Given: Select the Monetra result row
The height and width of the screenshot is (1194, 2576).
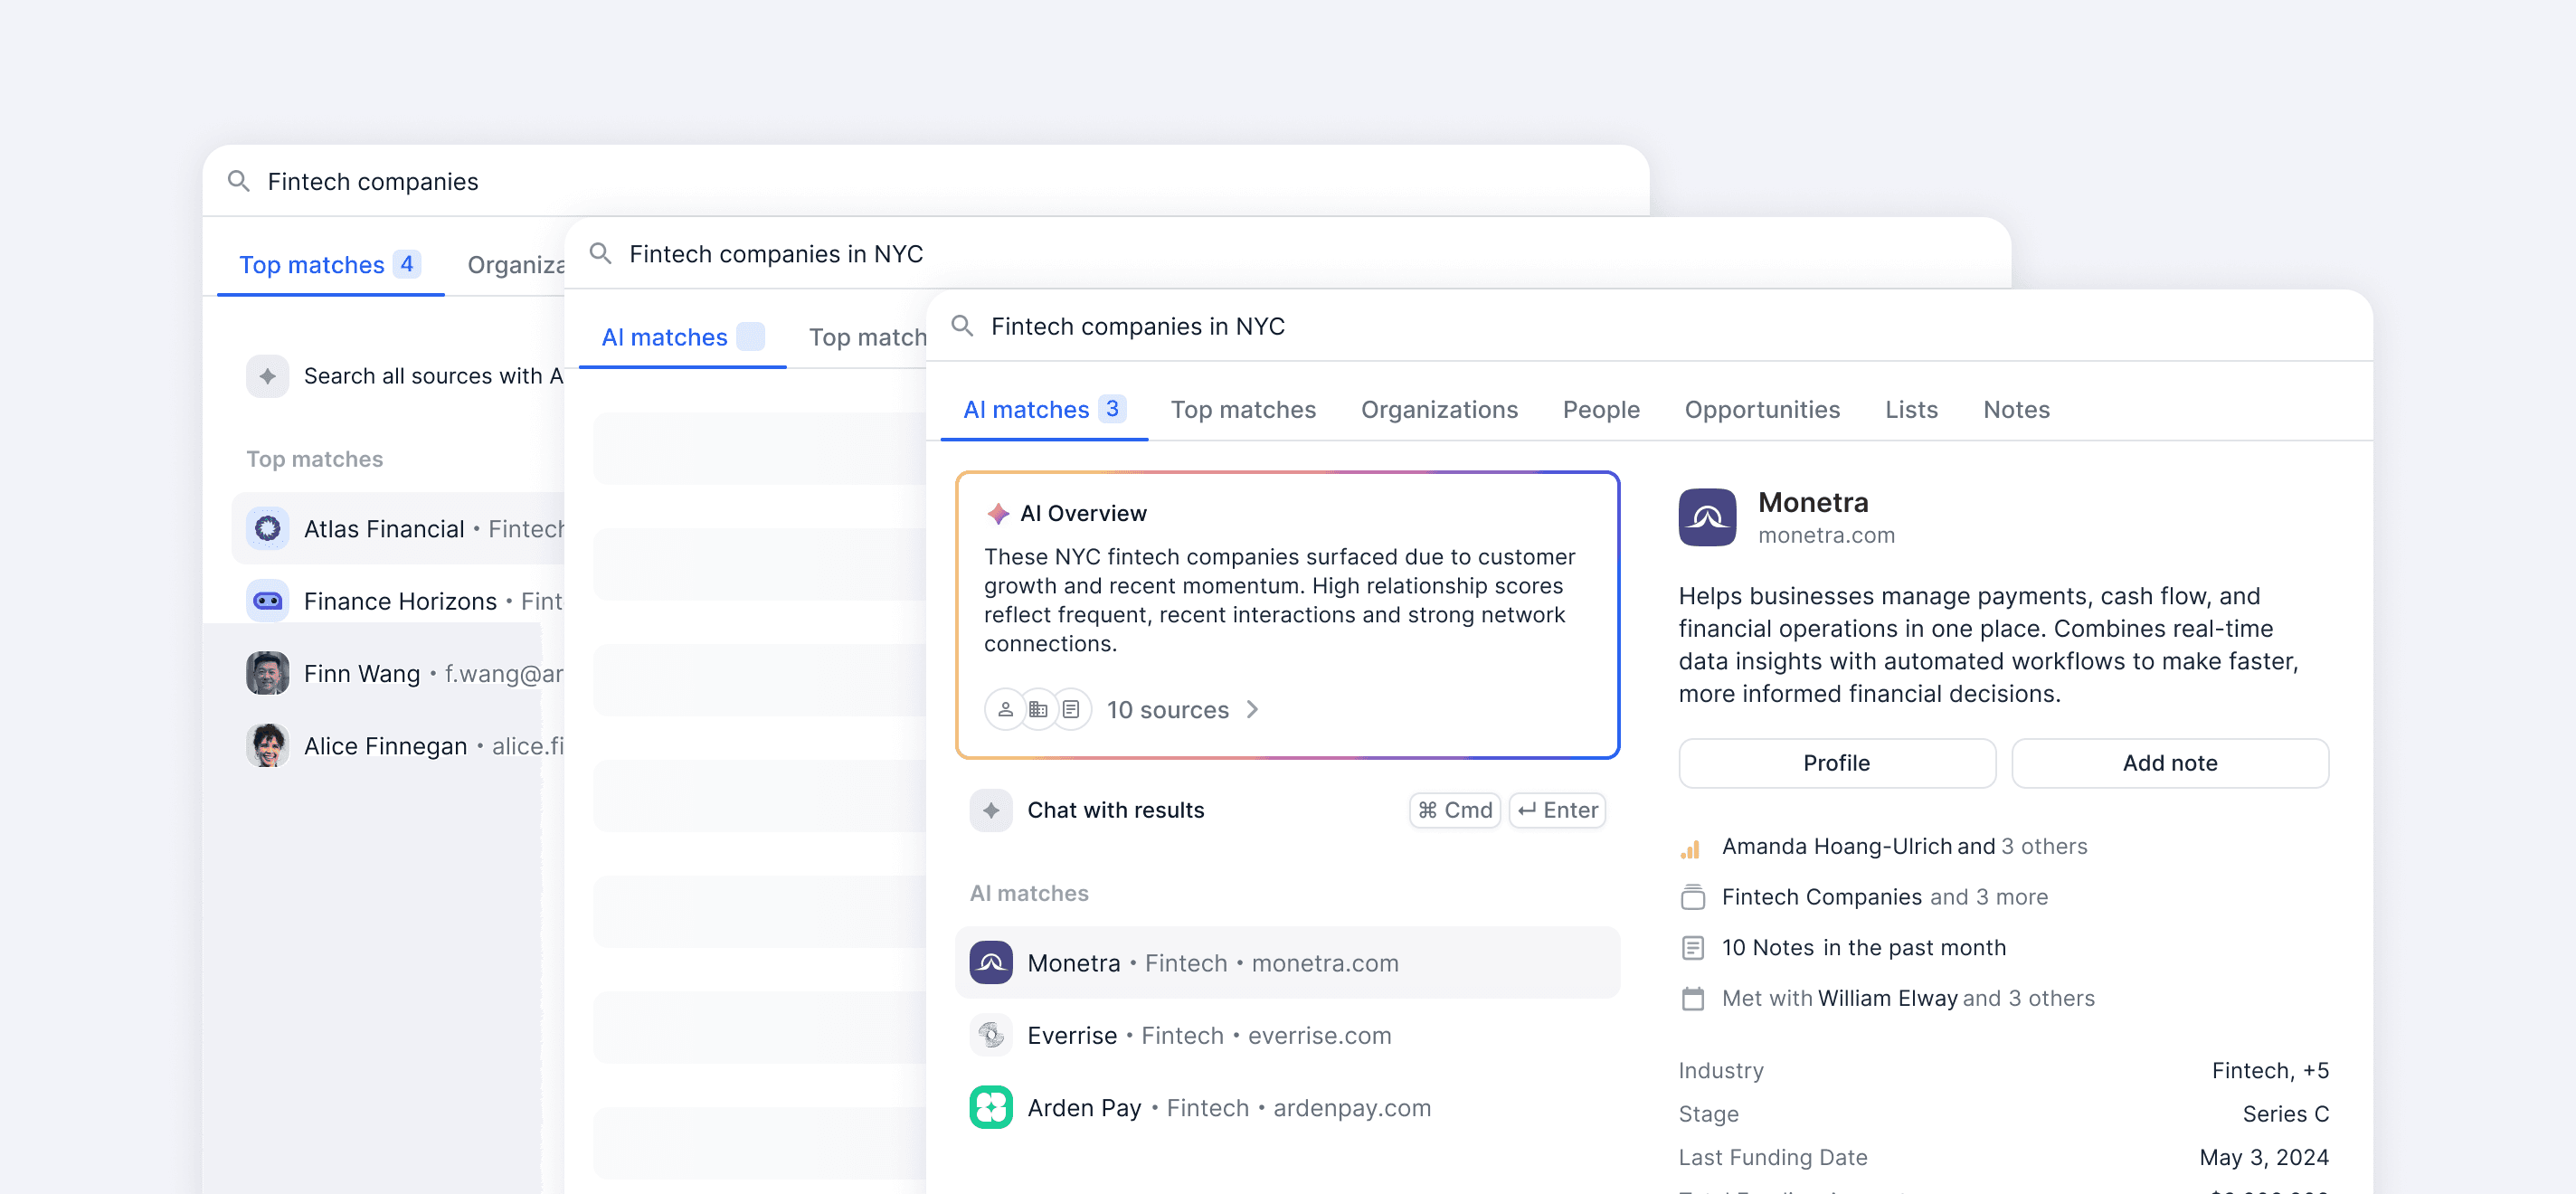Looking at the screenshot, I should pos(1286,962).
